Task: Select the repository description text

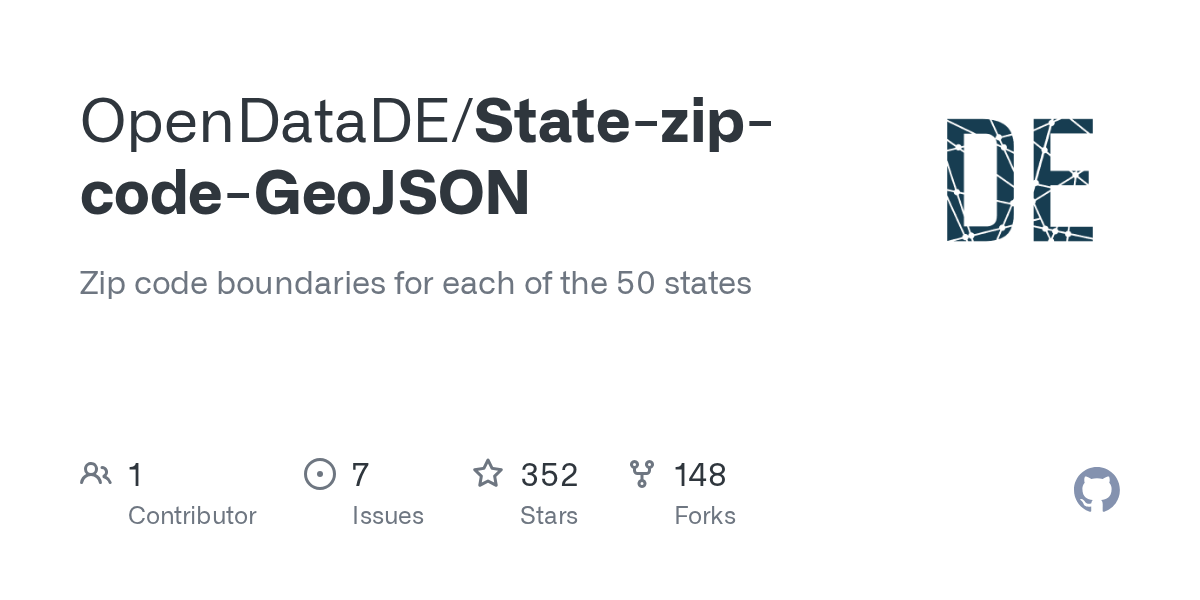Action: click(415, 283)
